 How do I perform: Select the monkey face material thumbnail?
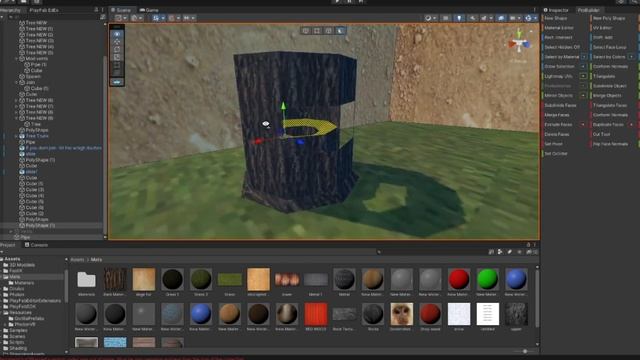pos(401,314)
